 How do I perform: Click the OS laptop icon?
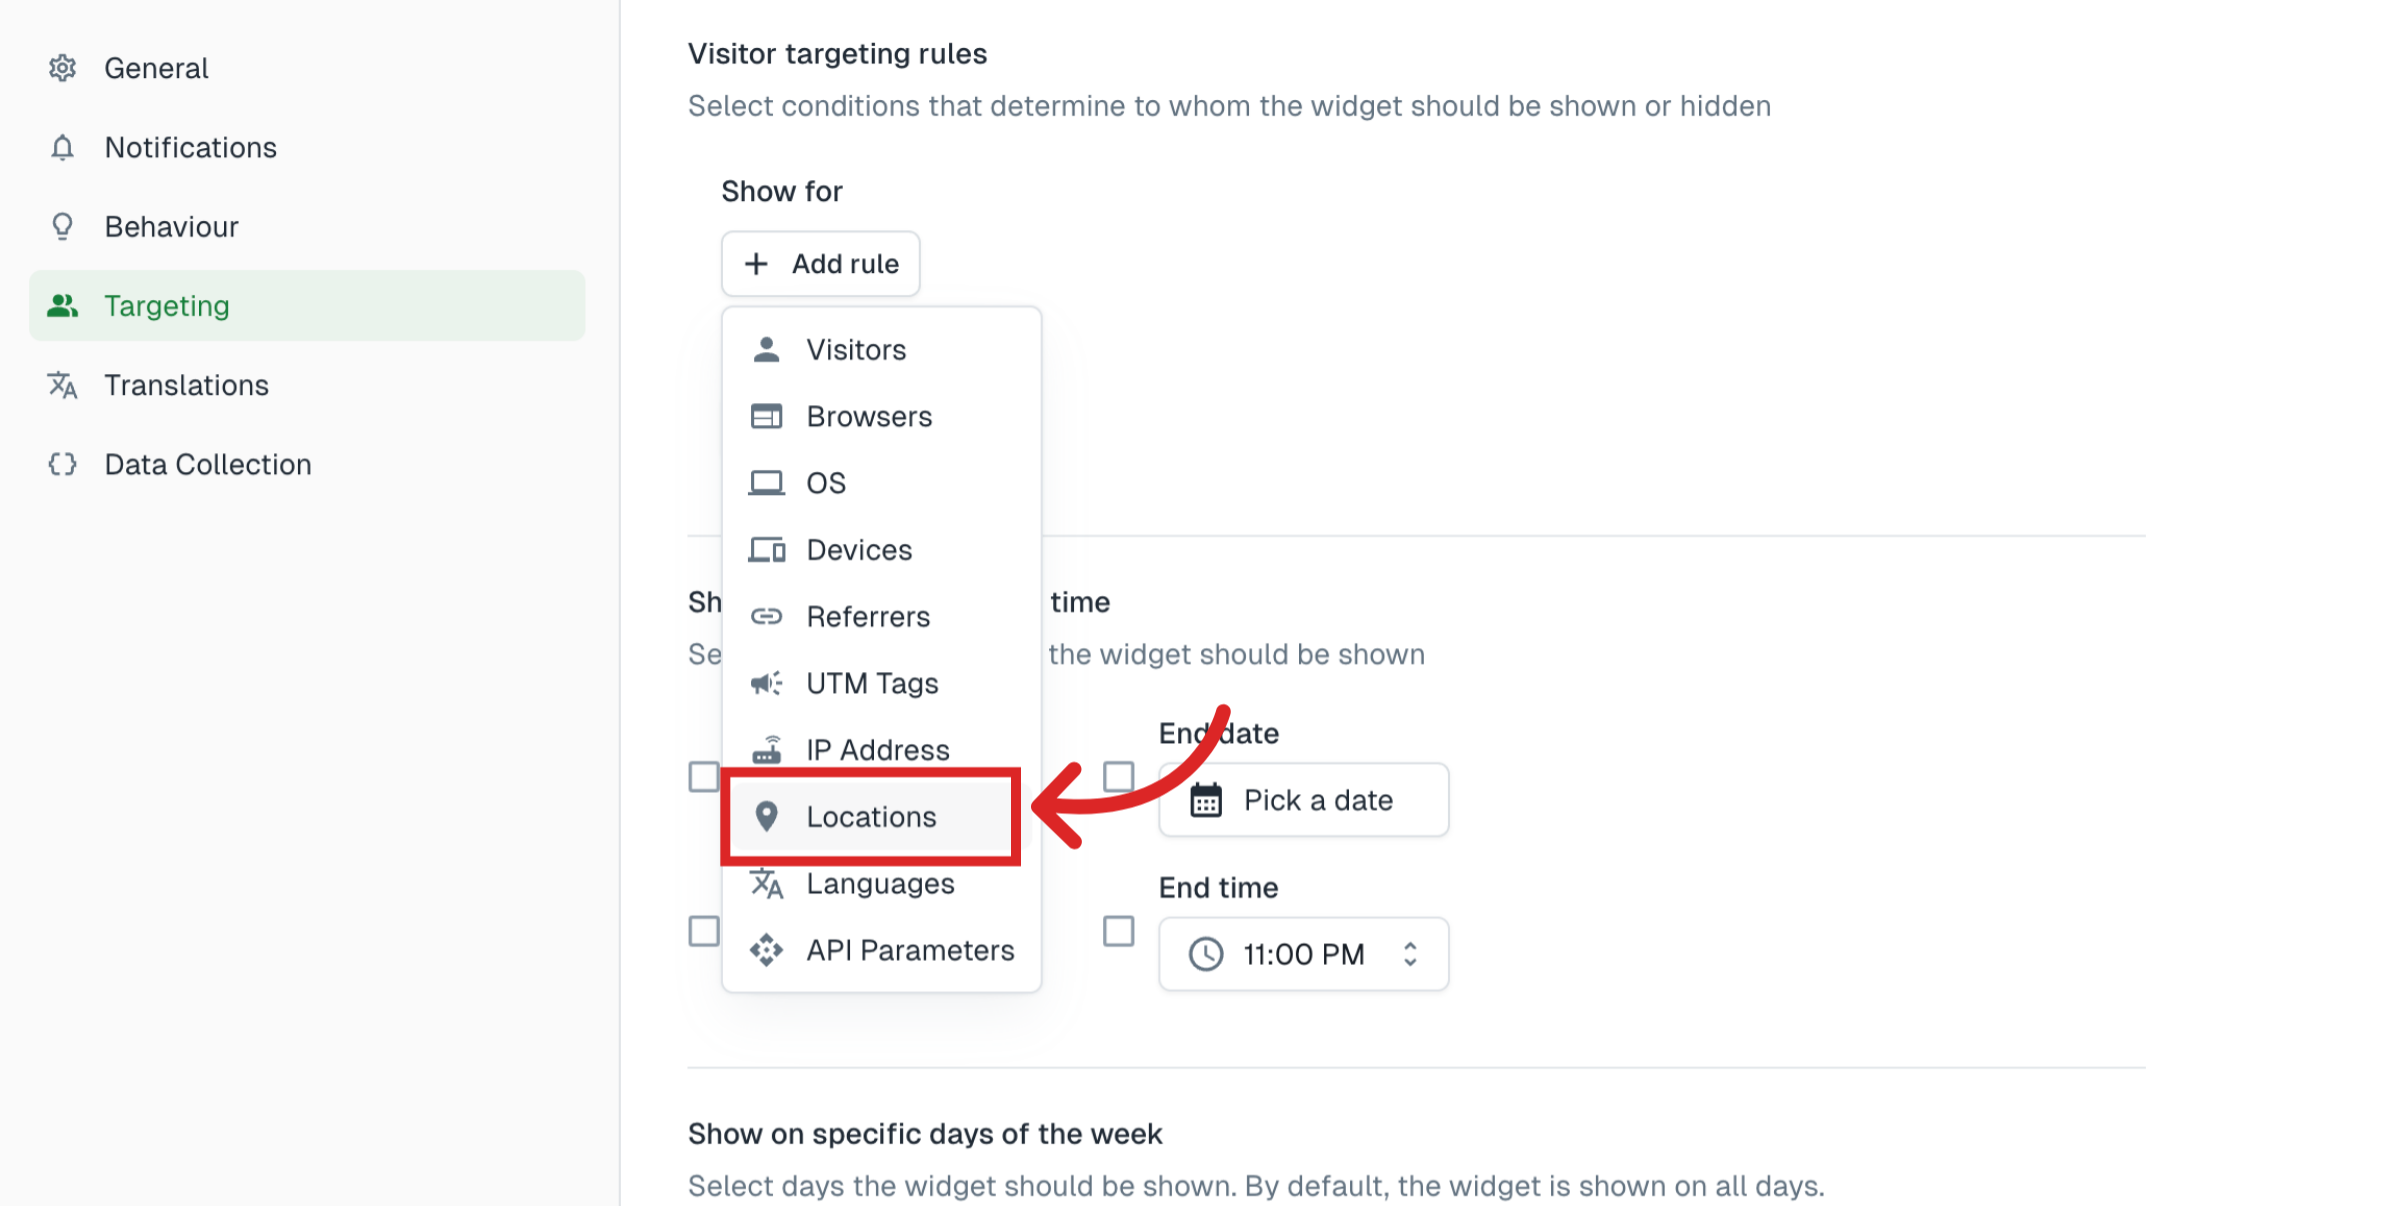[766, 482]
